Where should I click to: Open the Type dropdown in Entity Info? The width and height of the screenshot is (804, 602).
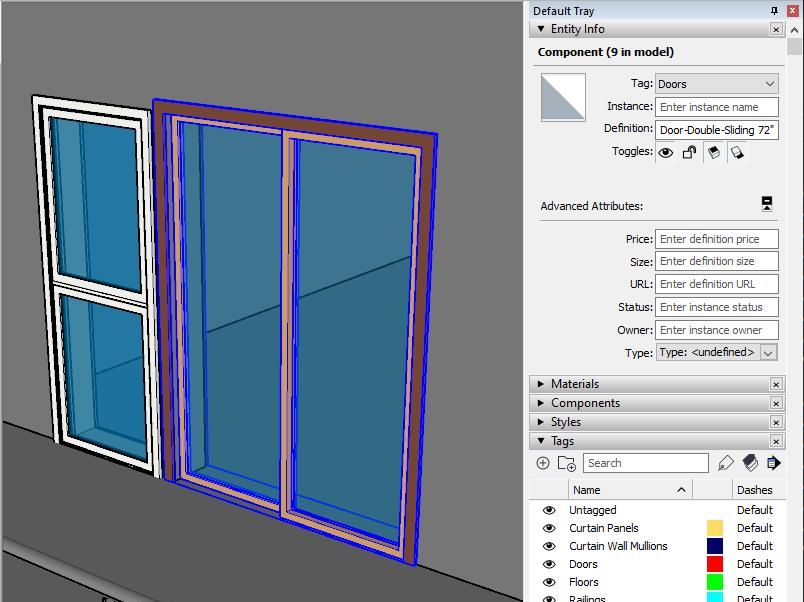[x=766, y=352]
